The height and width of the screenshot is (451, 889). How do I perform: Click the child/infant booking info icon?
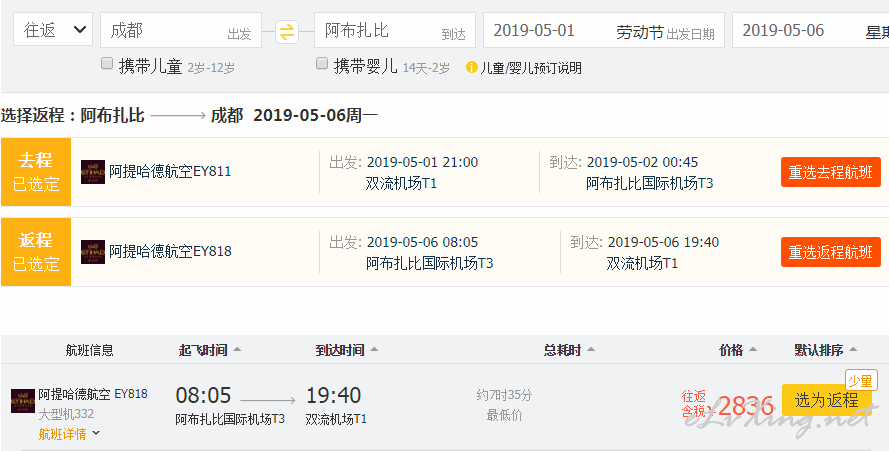(472, 68)
